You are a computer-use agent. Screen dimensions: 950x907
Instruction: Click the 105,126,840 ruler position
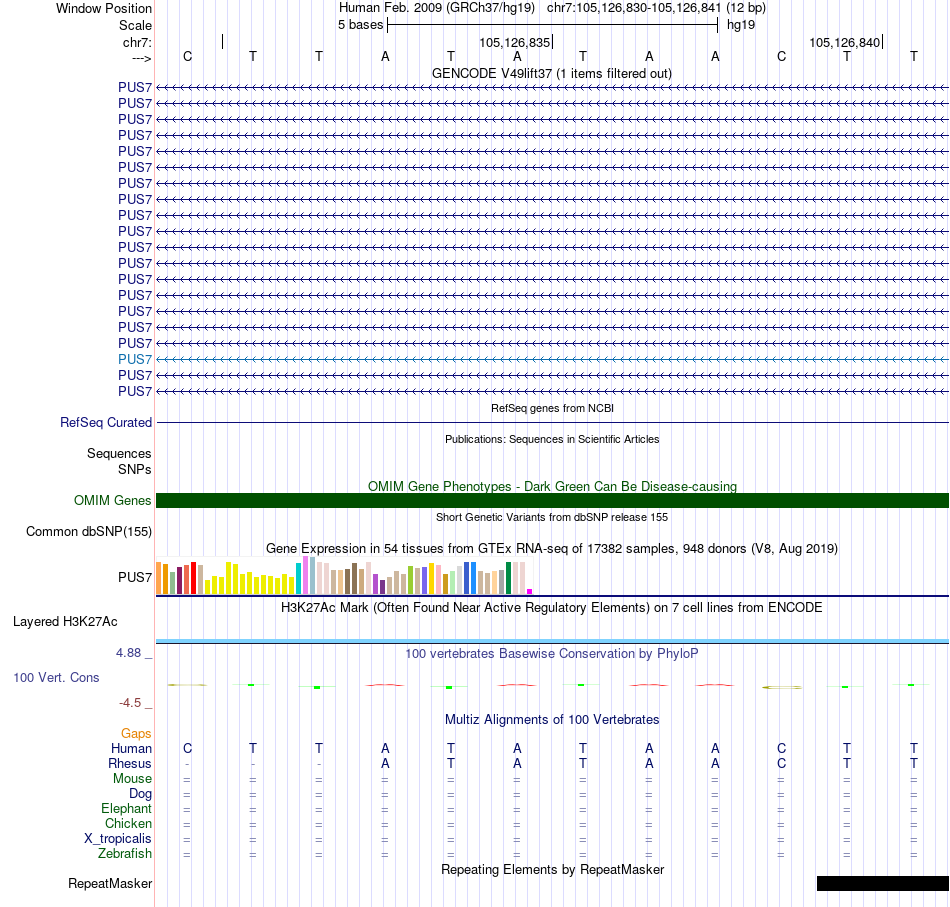[x=845, y=42]
